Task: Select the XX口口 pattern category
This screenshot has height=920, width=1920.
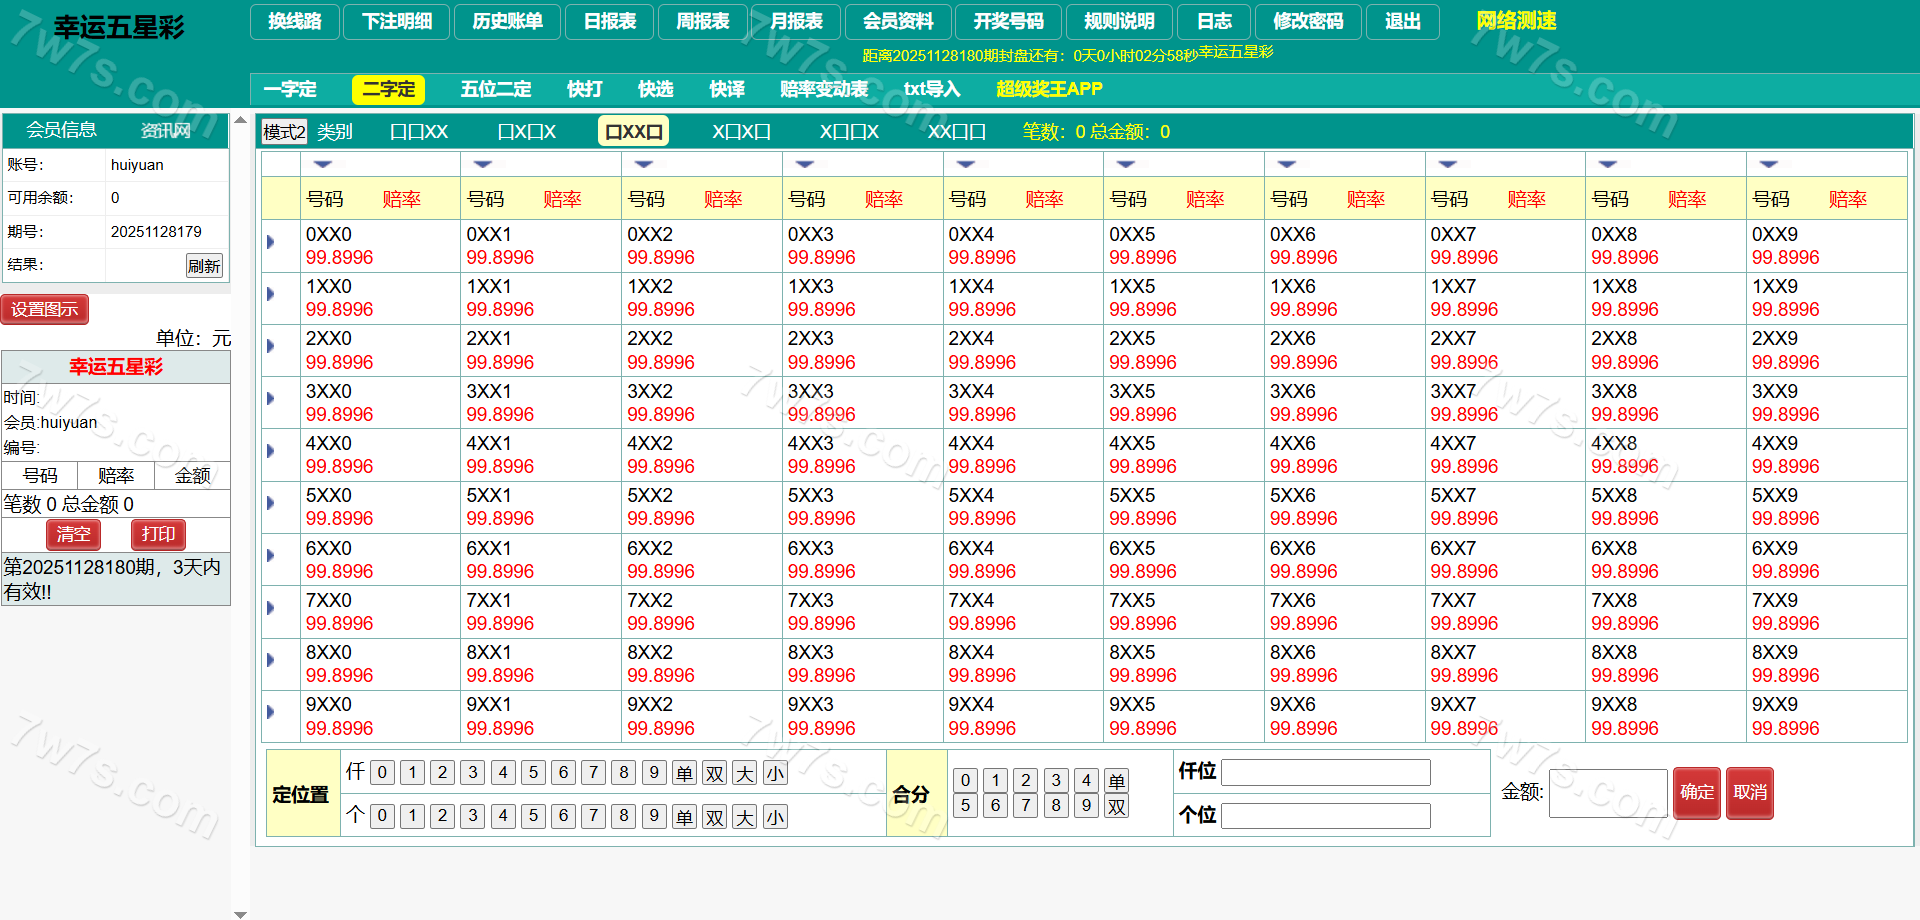Action: (956, 132)
